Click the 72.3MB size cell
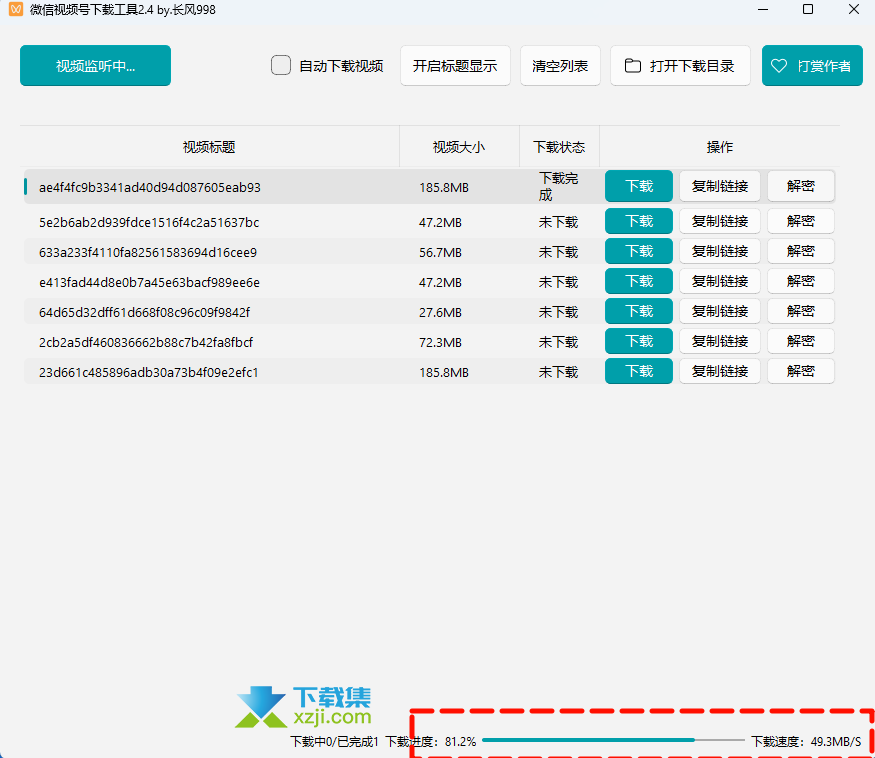Viewport: 875px width, 758px height. pos(440,343)
